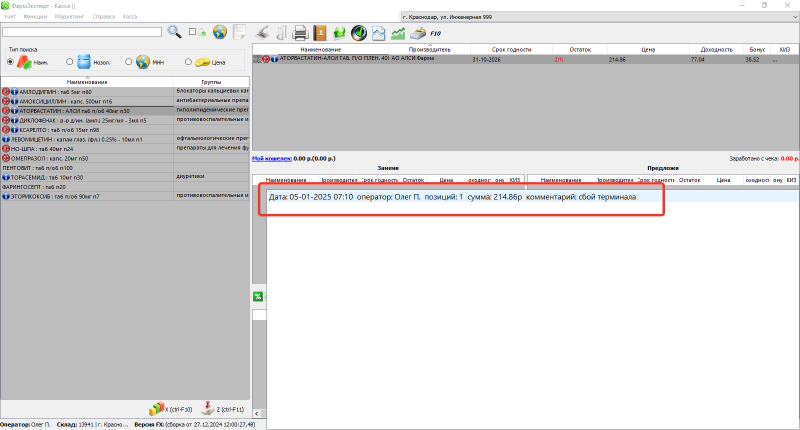Screen dimensions: 800x430
Task: Click the blue info icon of АТОРВАСТАТИН АЛСИ list row
Action: (x=14, y=111)
